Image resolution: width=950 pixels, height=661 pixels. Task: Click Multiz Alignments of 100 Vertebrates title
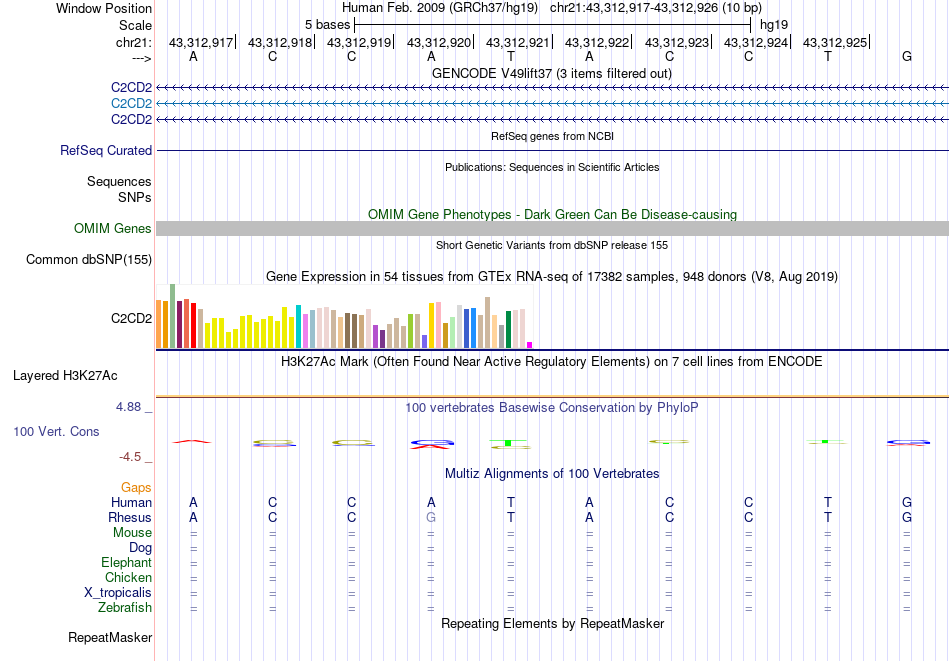click(552, 474)
